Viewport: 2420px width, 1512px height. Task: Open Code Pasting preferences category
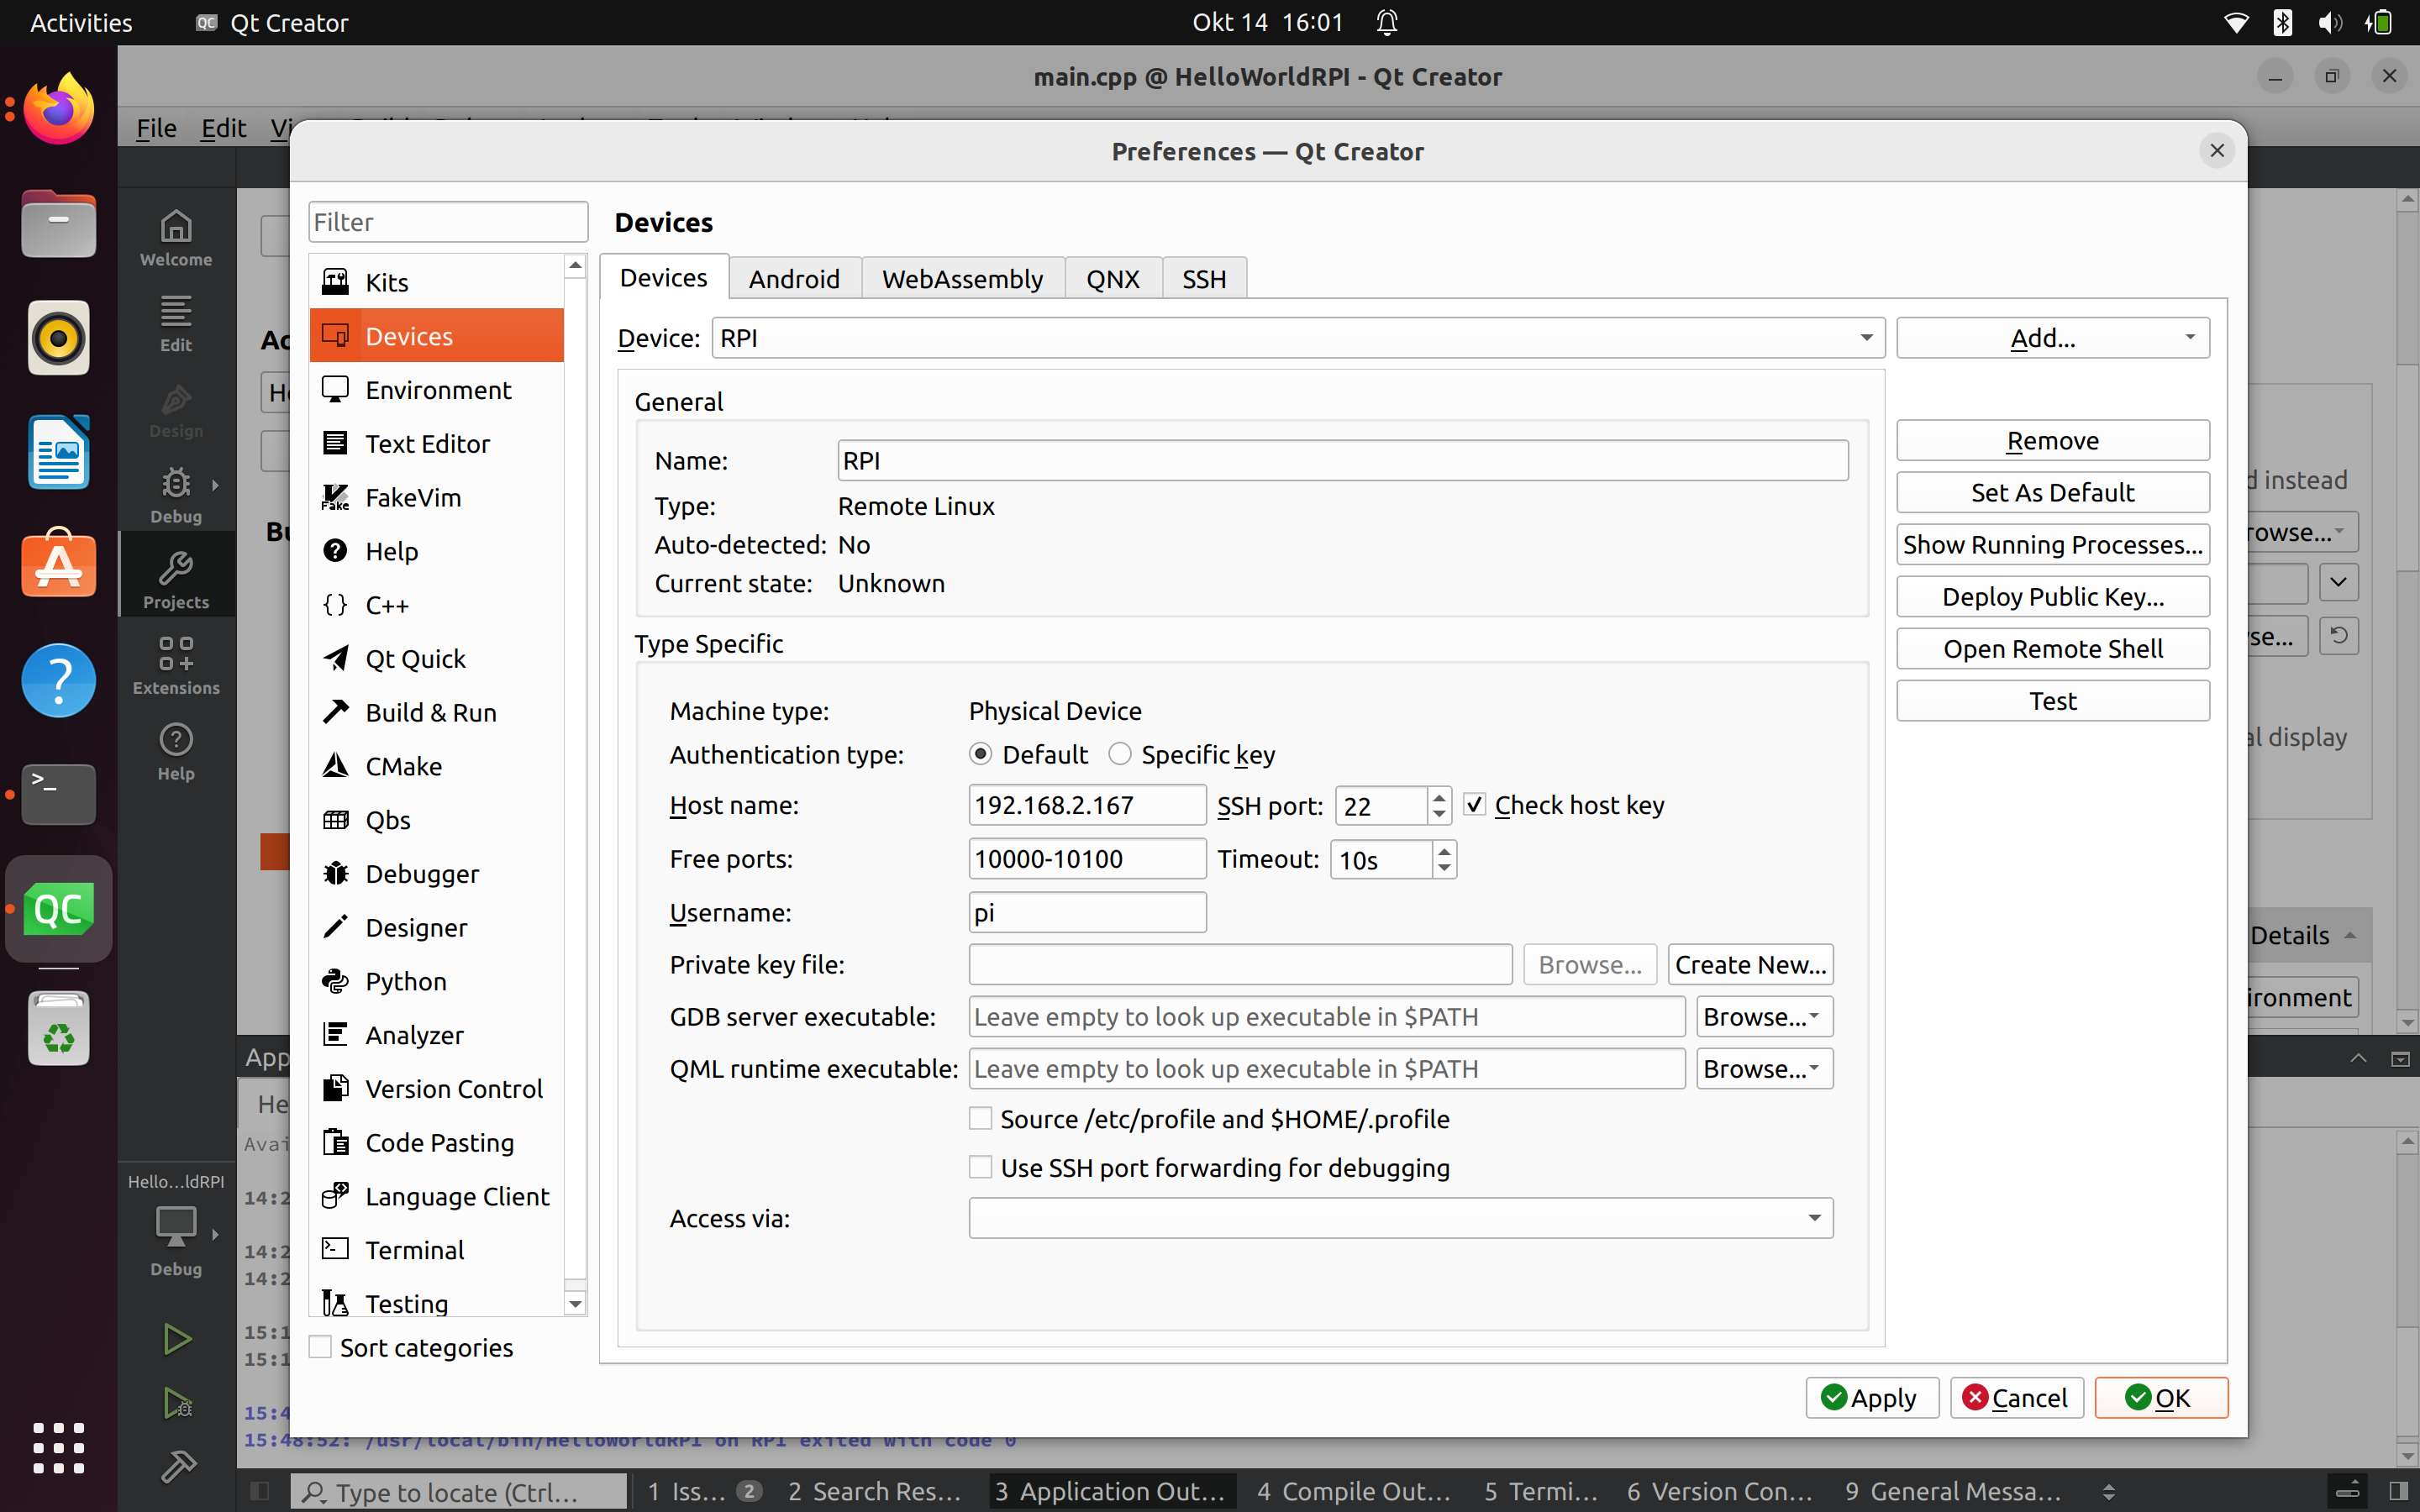pos(437,1143)
